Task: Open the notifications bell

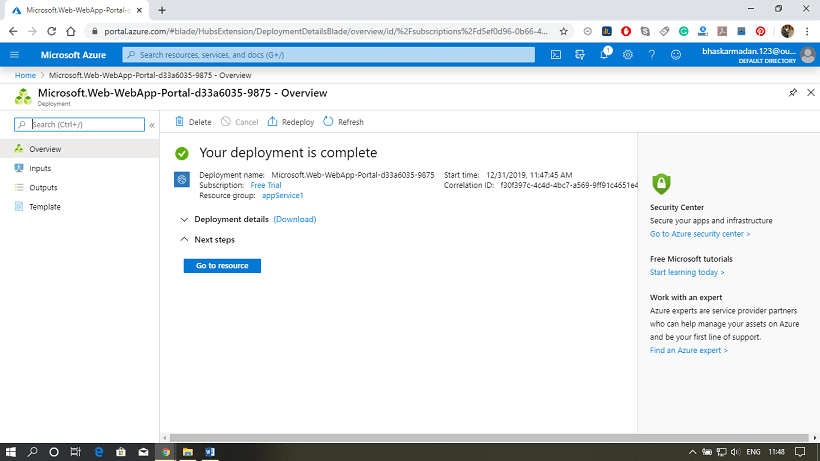Action: [604, 54]
